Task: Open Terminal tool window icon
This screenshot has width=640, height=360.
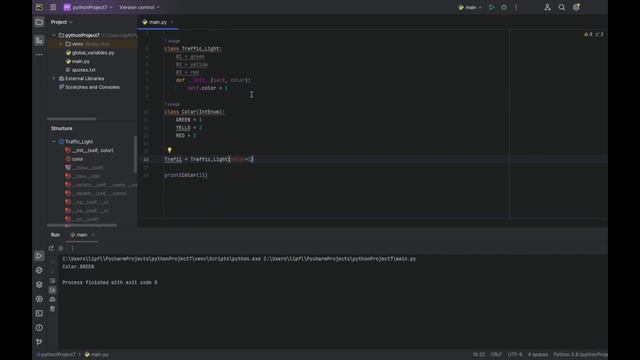Action: click(x=39, y=313)
